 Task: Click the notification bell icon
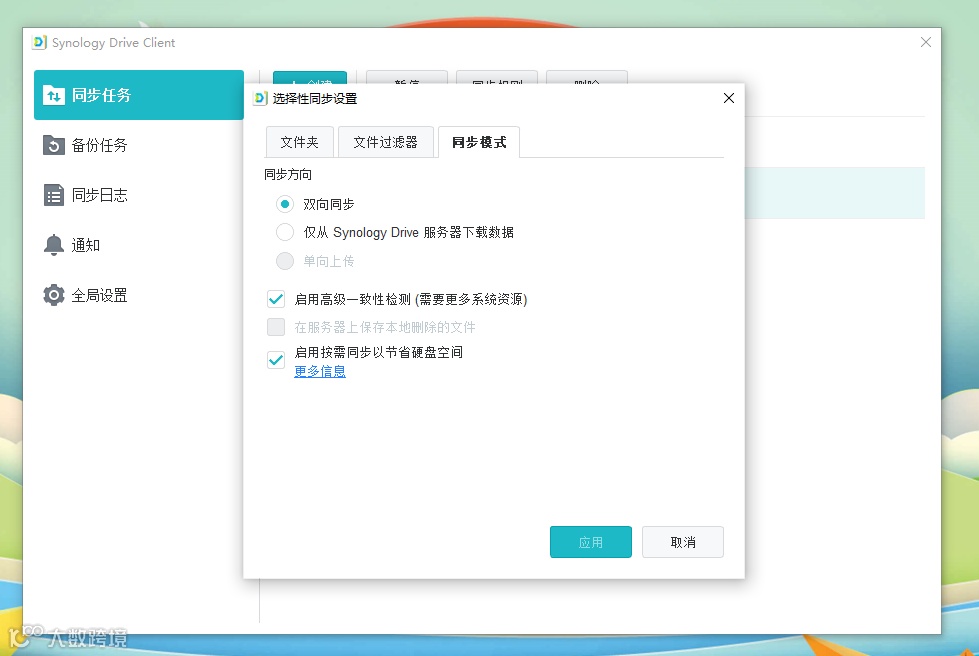pos(54,245)
